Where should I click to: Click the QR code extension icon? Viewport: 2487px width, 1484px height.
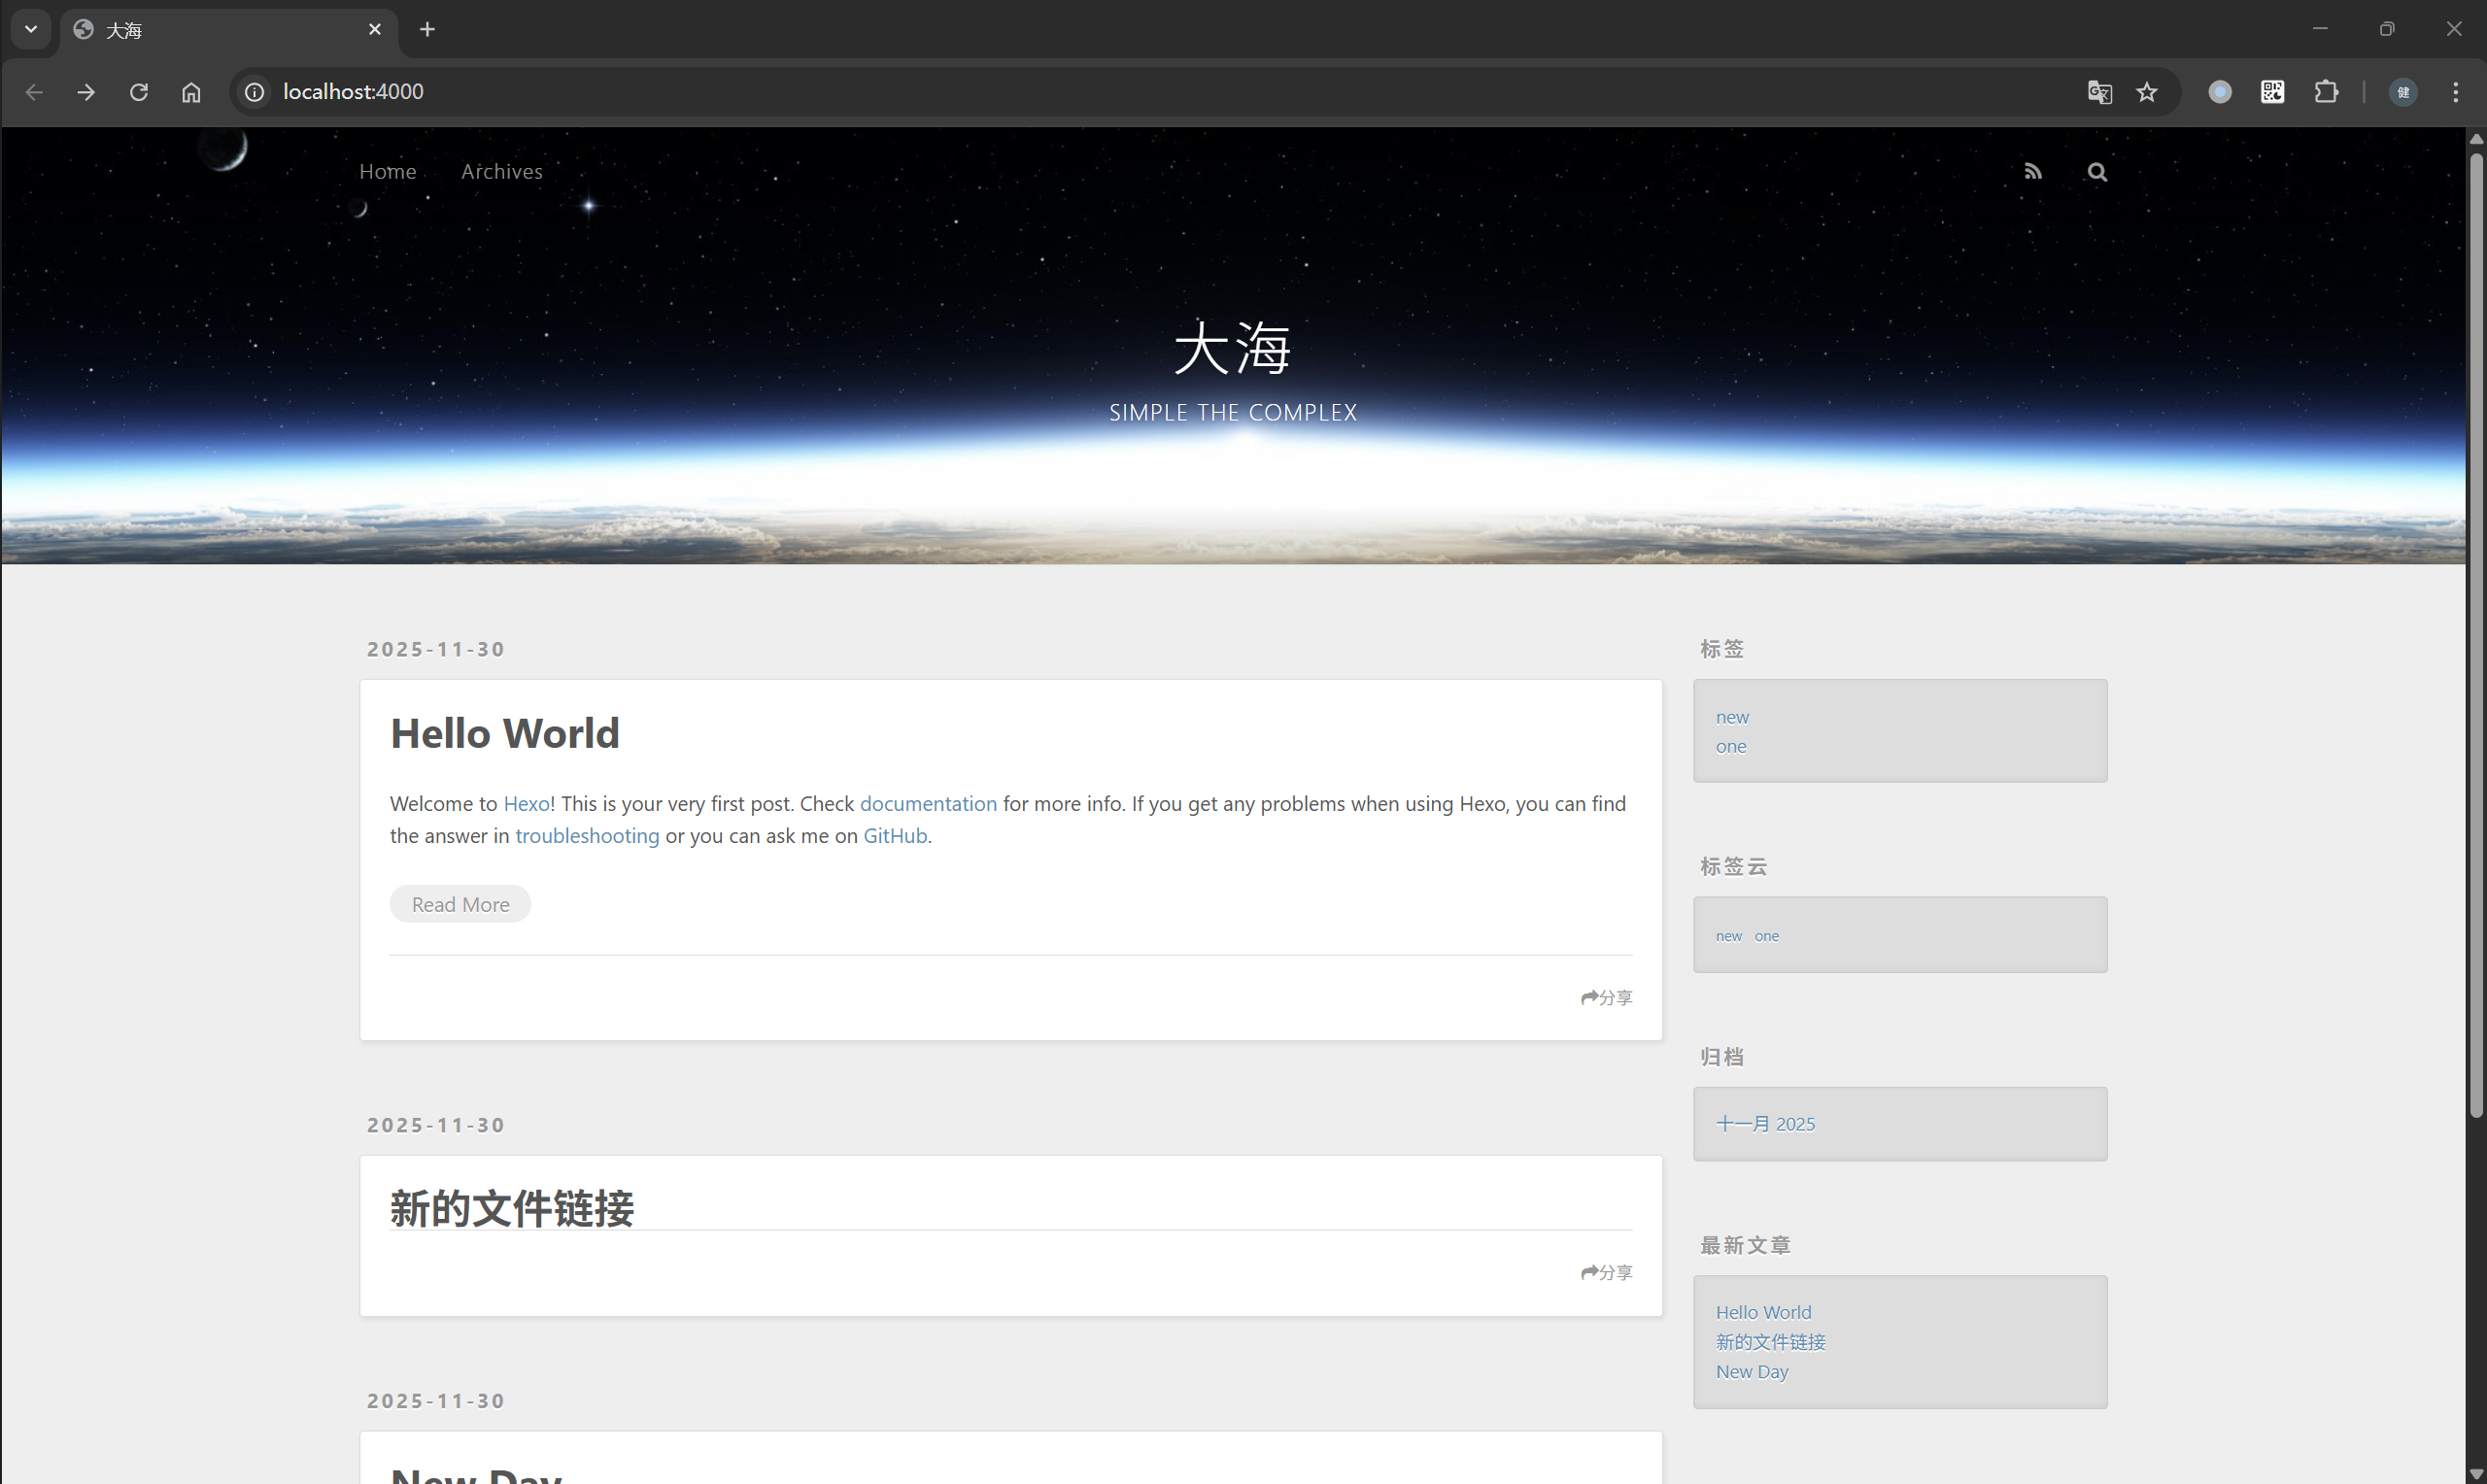(x=2272, y=92)
